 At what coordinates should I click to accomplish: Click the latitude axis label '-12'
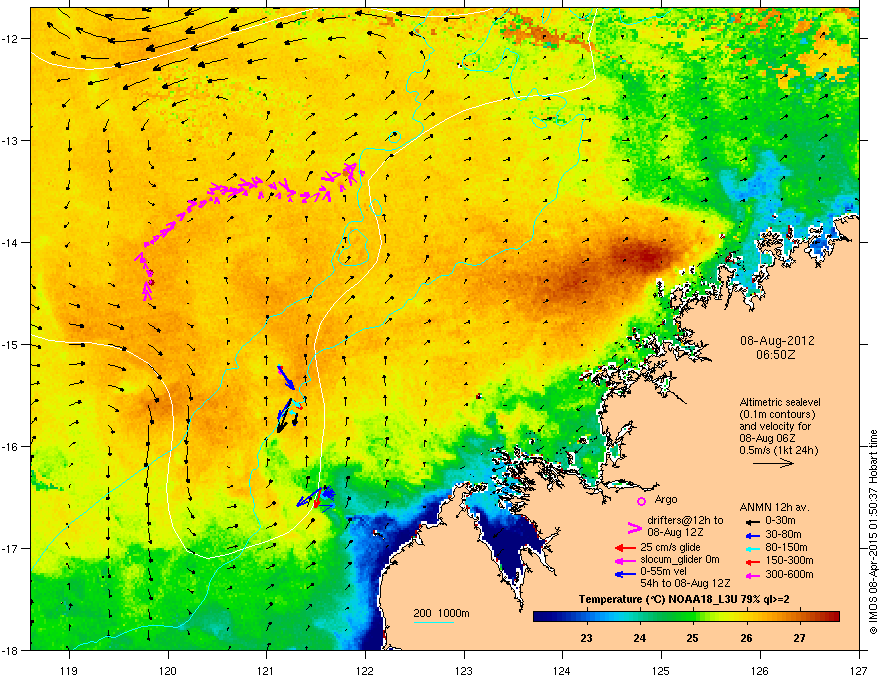11,38
